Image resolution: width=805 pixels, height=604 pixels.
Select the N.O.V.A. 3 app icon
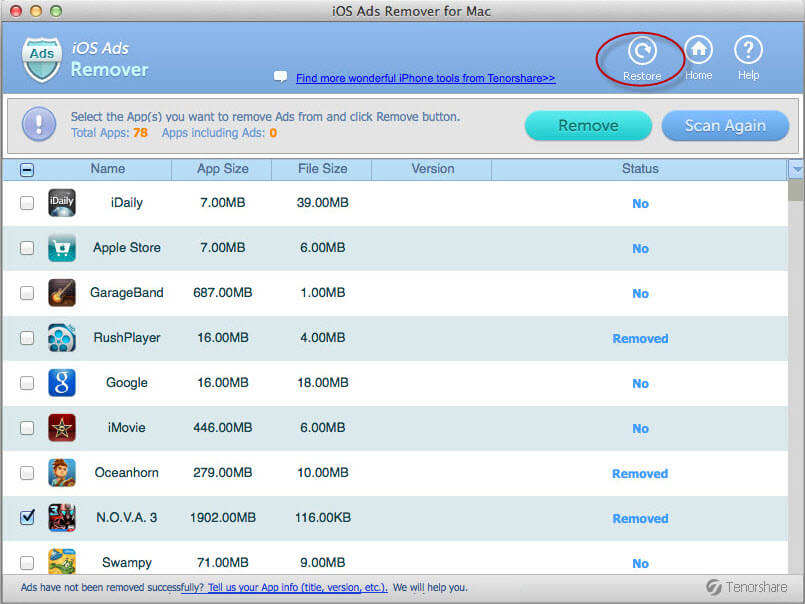62,518
